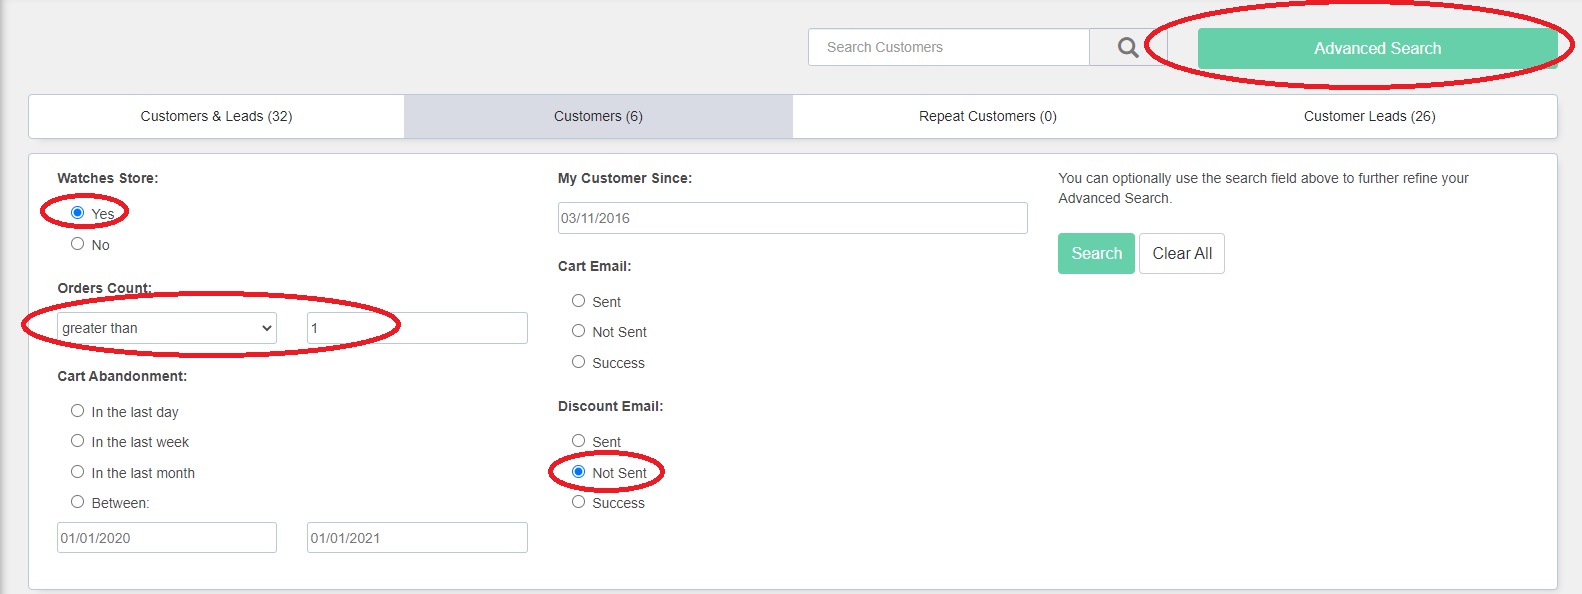Image resolution: width=1582 pixels, height=594 pixels.
Task: Select Discount Email Not Sent option
Action: click(x=578, y=471)
